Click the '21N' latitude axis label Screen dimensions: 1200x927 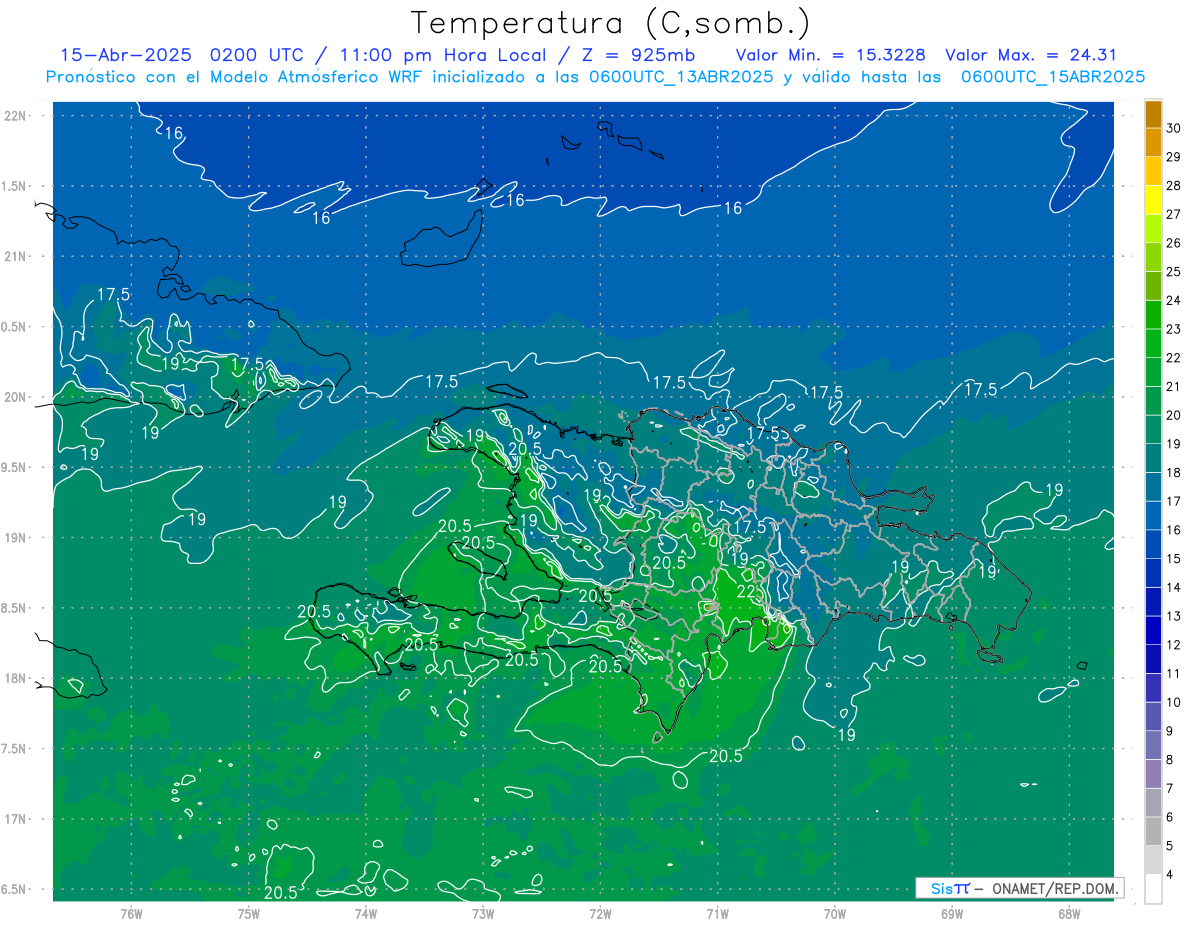[x=17, y=257]
